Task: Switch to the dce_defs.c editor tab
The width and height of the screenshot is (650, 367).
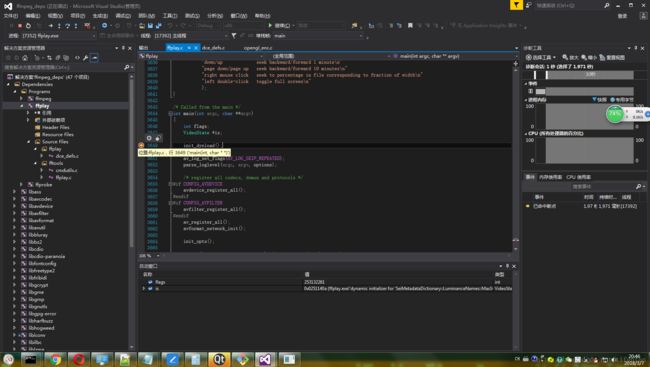Action: click(213, 48)
